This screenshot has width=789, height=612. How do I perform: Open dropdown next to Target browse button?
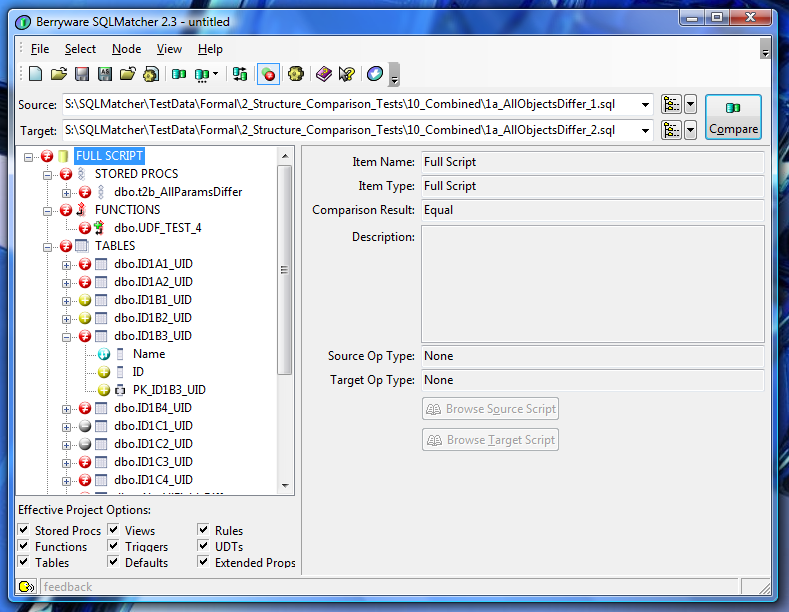pyautogui.click(x=690, y=130)
